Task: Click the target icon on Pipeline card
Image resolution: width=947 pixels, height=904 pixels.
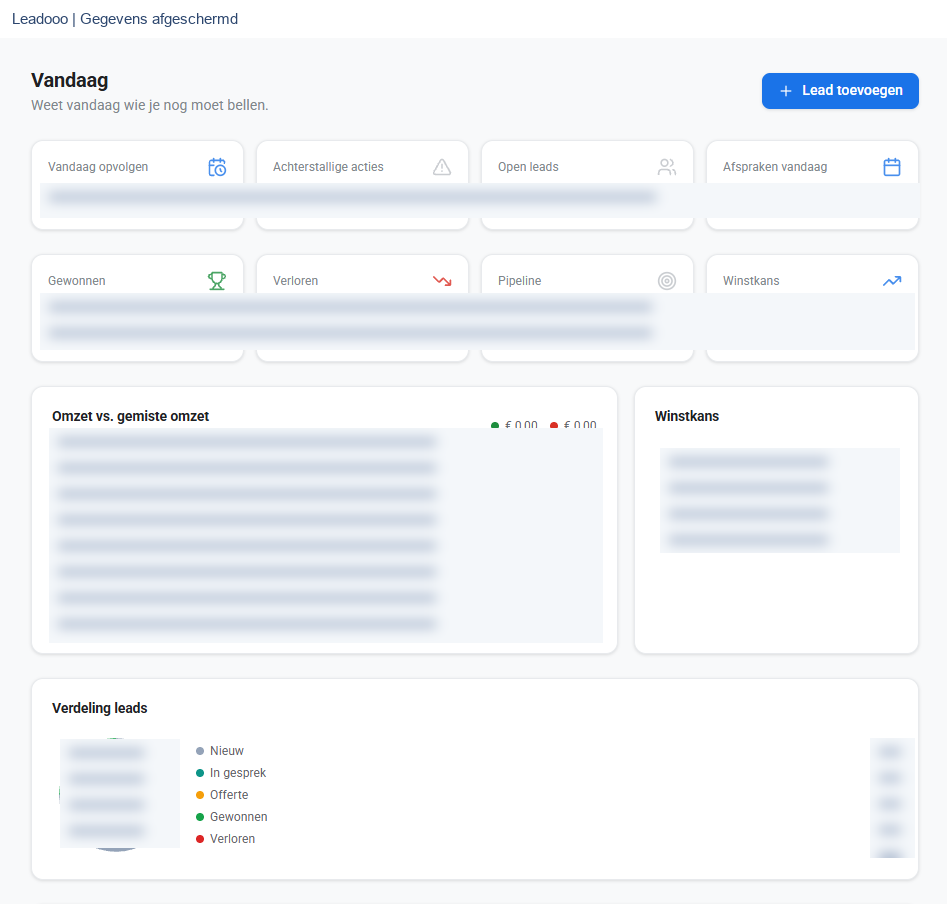Action: (667, 281)
